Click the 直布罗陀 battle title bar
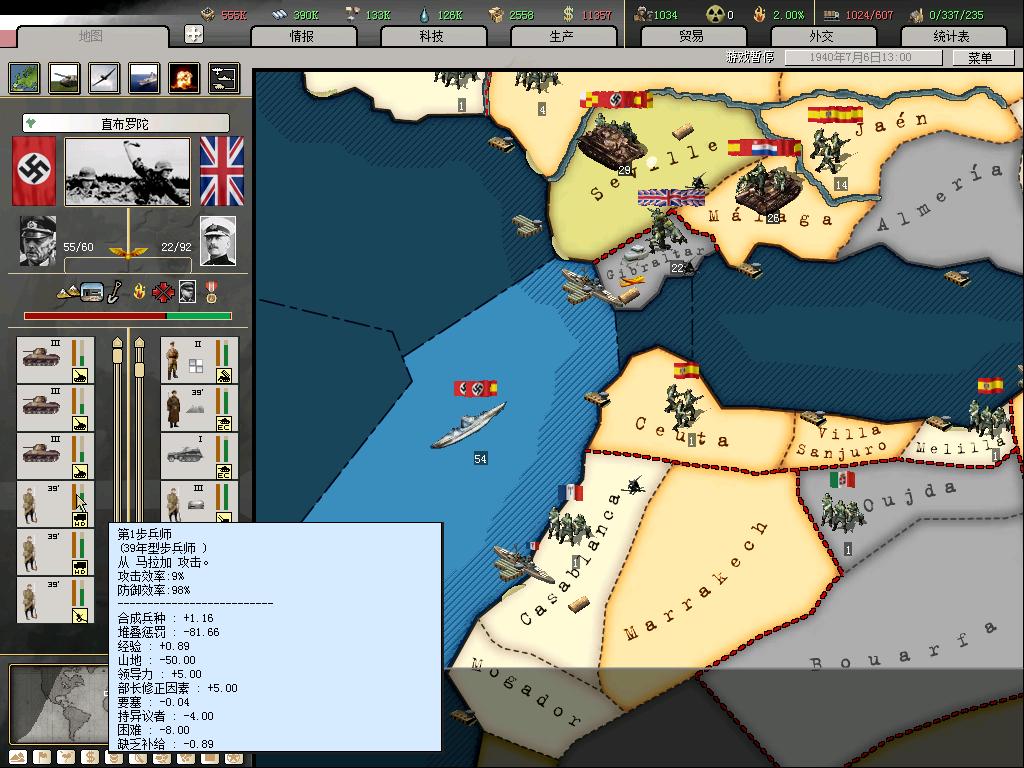Image resolution: width=1024 pixels, height=768 pixels. pyautogui.click(x=125, y=123)
